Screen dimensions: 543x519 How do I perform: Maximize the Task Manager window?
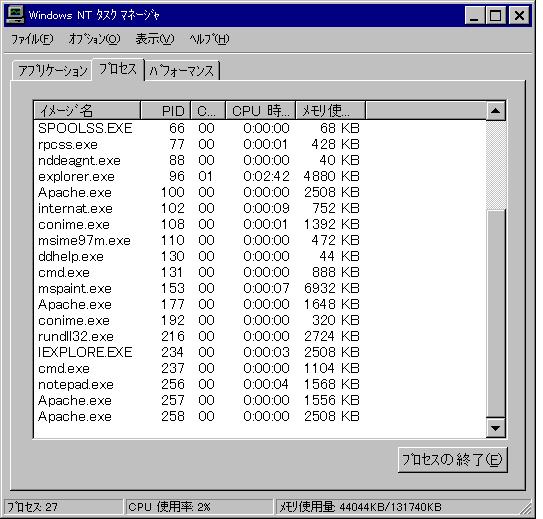pos(495,15)
